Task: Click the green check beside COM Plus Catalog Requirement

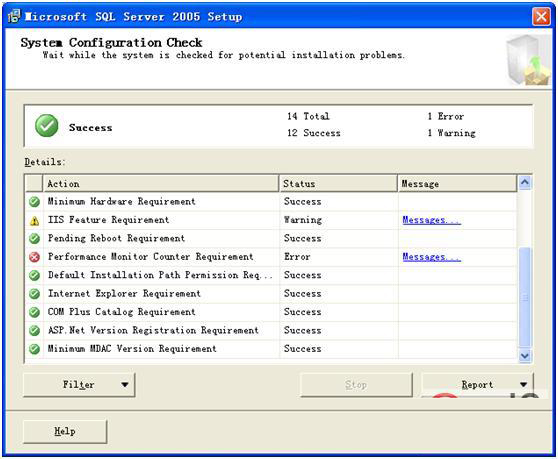Action: coord(35,312)
